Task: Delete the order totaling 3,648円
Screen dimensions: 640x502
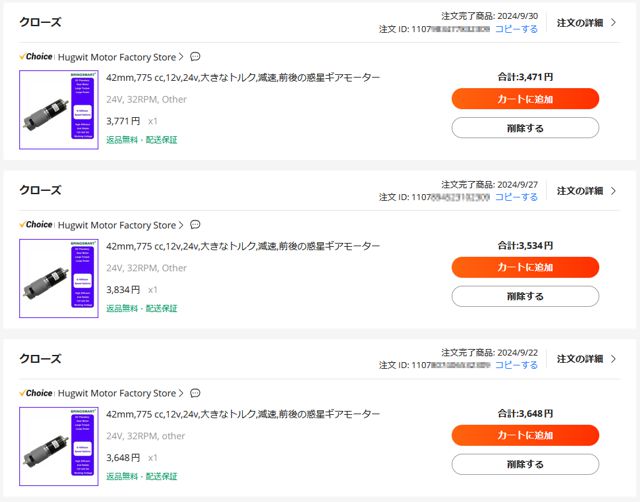Action: pos(525,464)
